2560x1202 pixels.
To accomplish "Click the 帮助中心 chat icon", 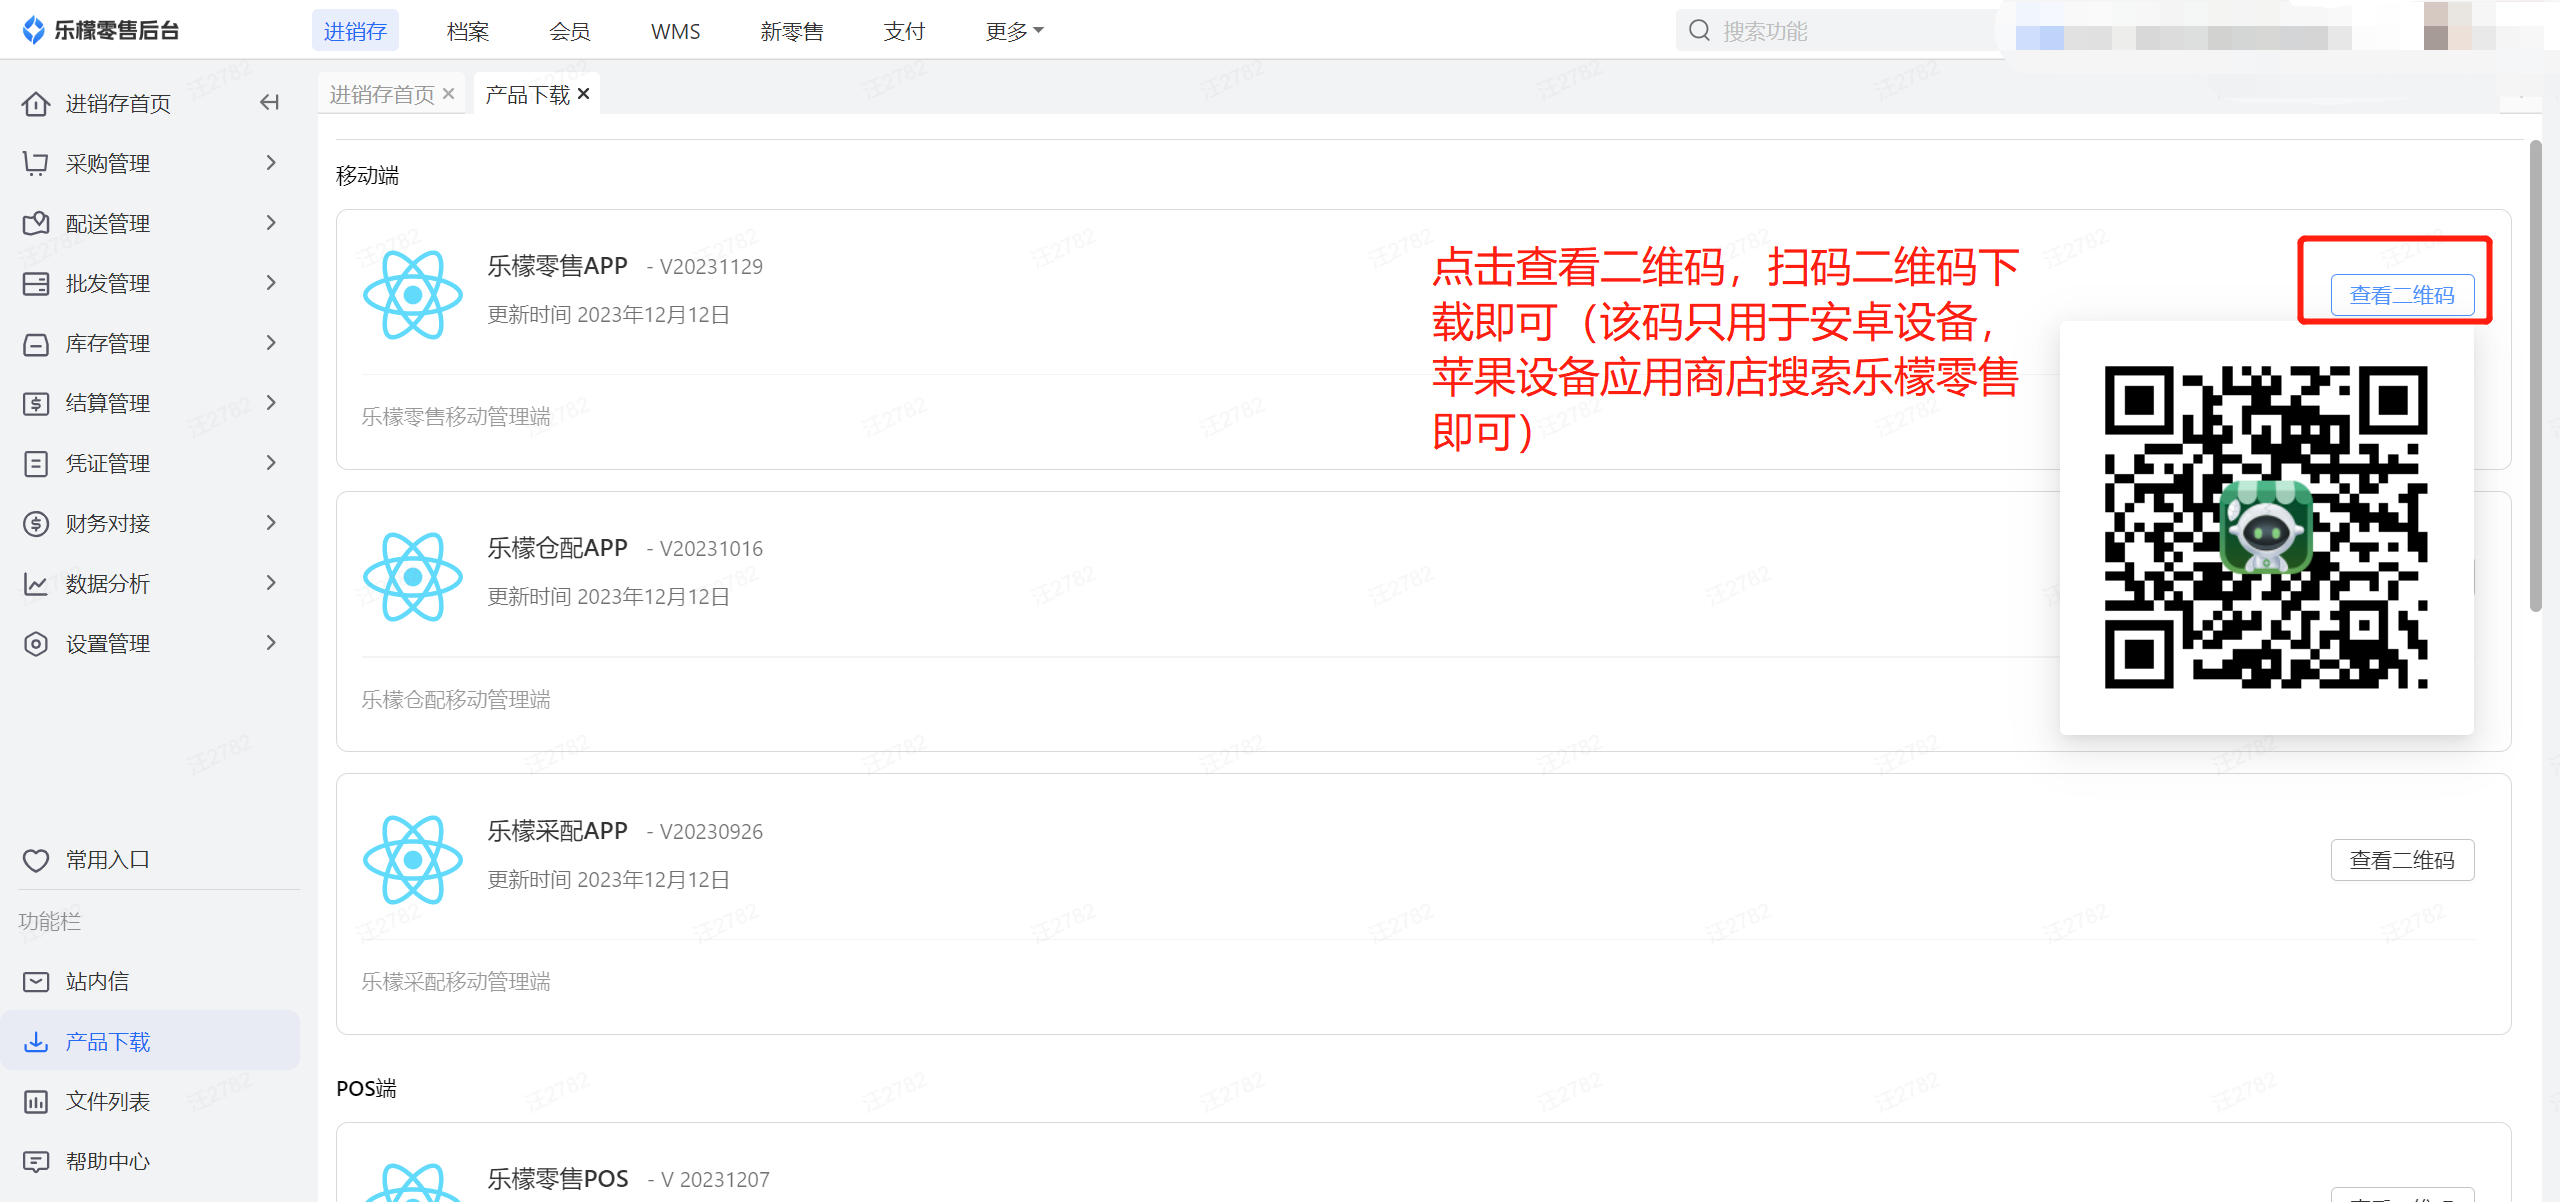I will click(x=36, y=1162).
